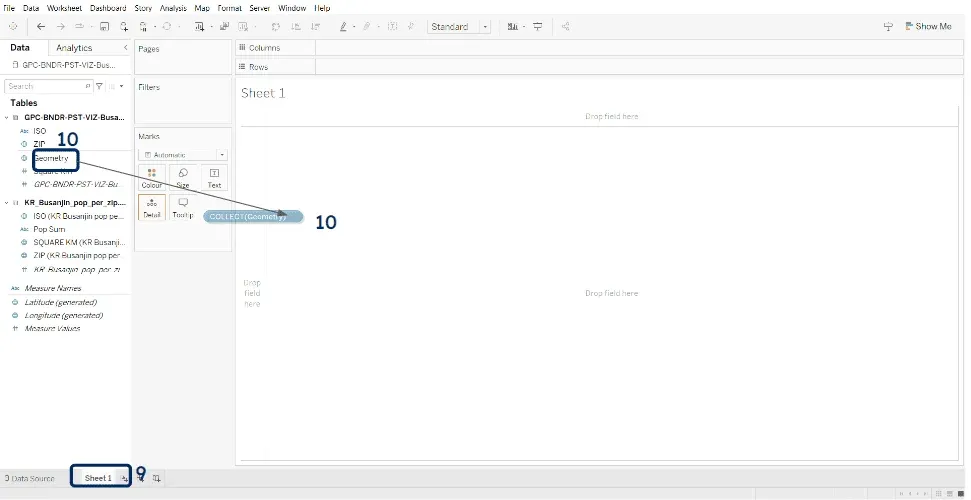
Task: Click the Fix Axes pin icon
Action: coord(411,27)
